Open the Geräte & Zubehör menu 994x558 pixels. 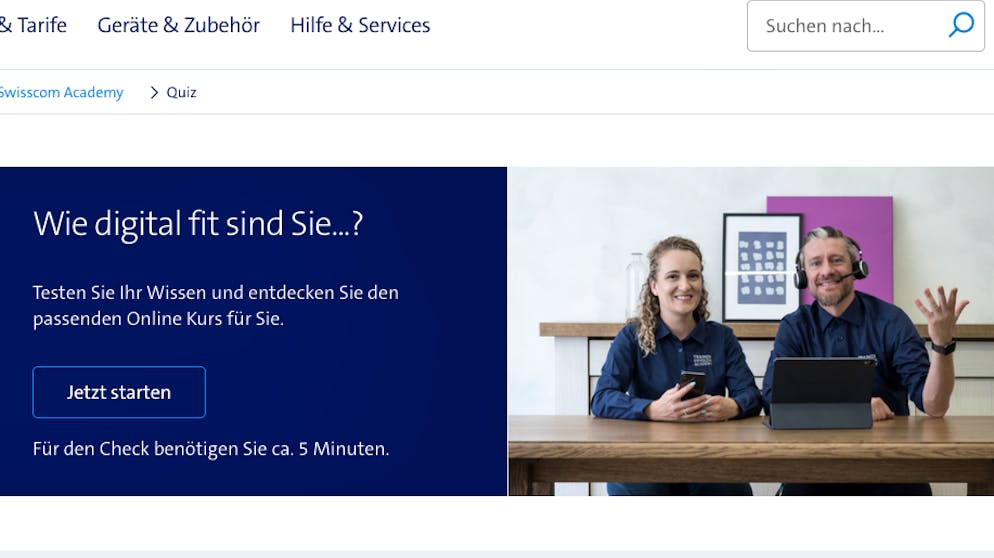tap(179, 25)
